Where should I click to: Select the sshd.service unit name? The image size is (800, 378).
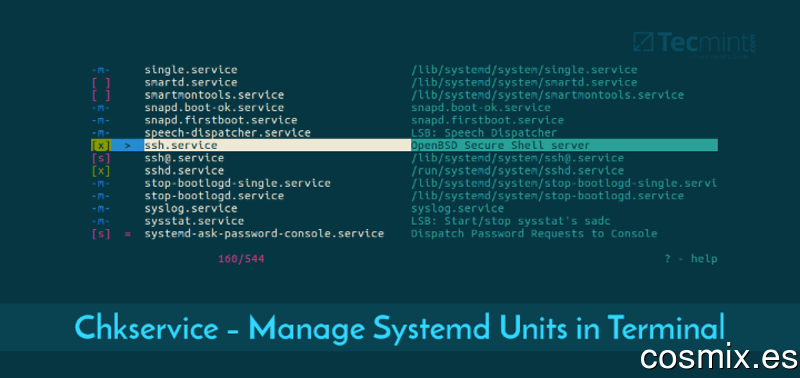(184, 171)
